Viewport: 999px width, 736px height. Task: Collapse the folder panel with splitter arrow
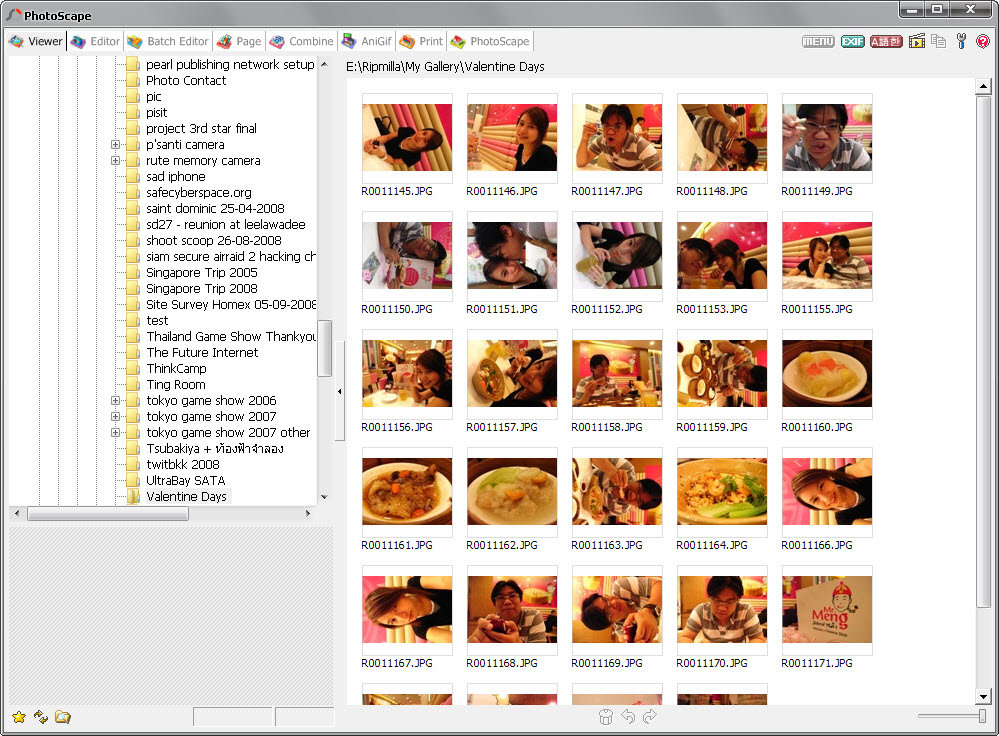click(x=340, y=391)
